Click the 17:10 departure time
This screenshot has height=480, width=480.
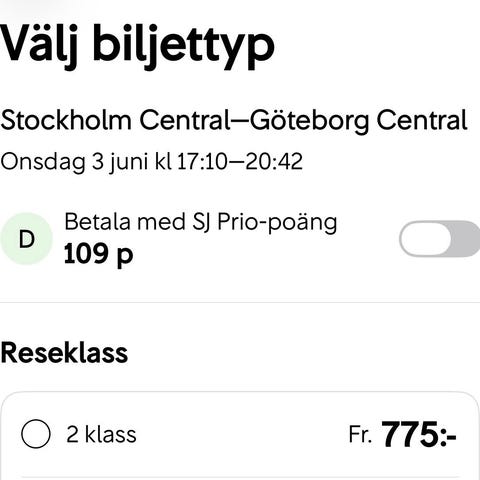tap(202, 162)
